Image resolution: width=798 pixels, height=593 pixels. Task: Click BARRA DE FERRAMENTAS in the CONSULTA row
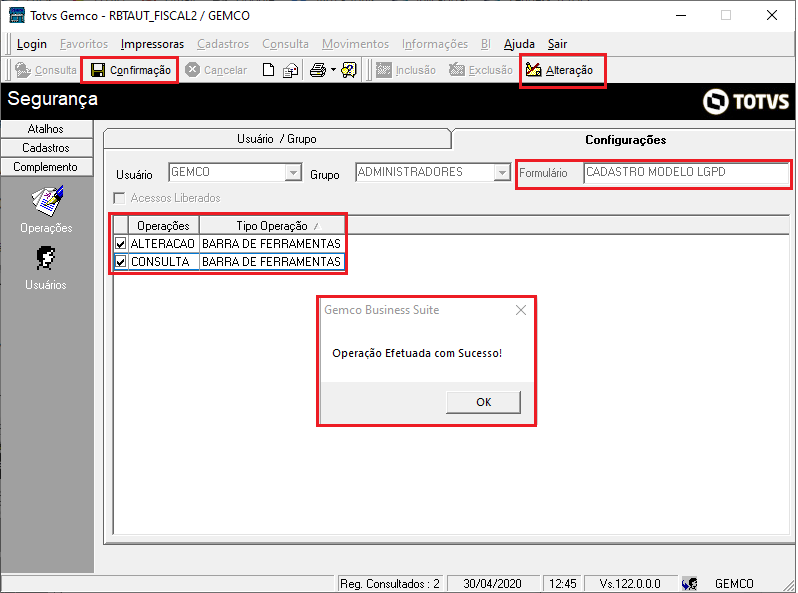point(272,262)
